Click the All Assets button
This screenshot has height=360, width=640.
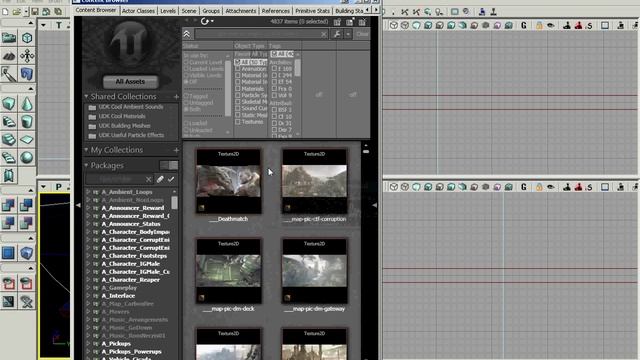[x=130, y=82]
